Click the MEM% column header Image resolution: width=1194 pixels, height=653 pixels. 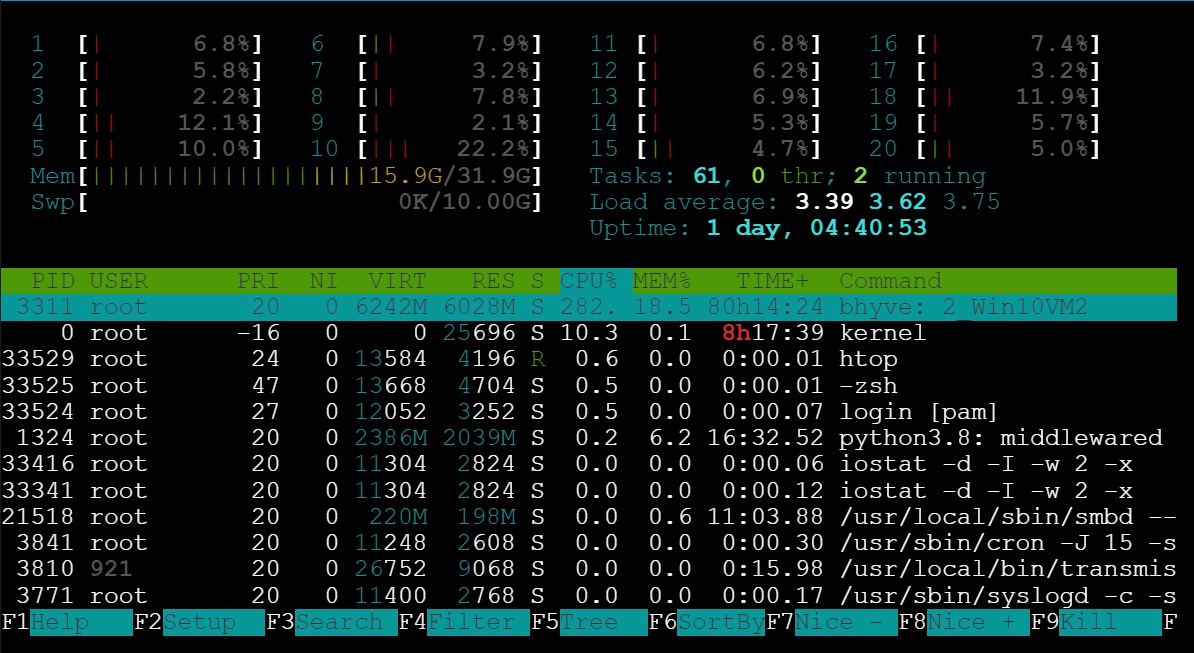662,281
